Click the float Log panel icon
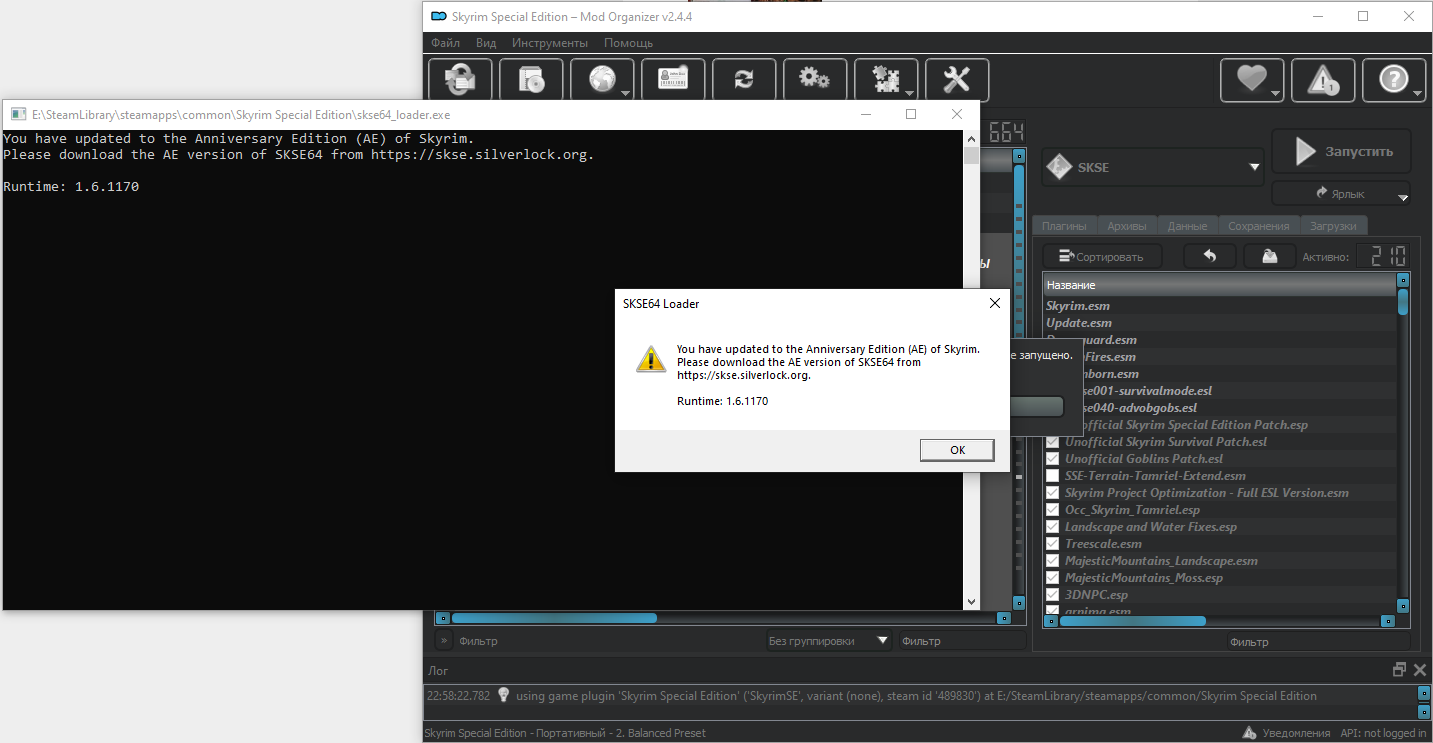The width and height of the screenshot is (1433, 743). point(1400,669)
